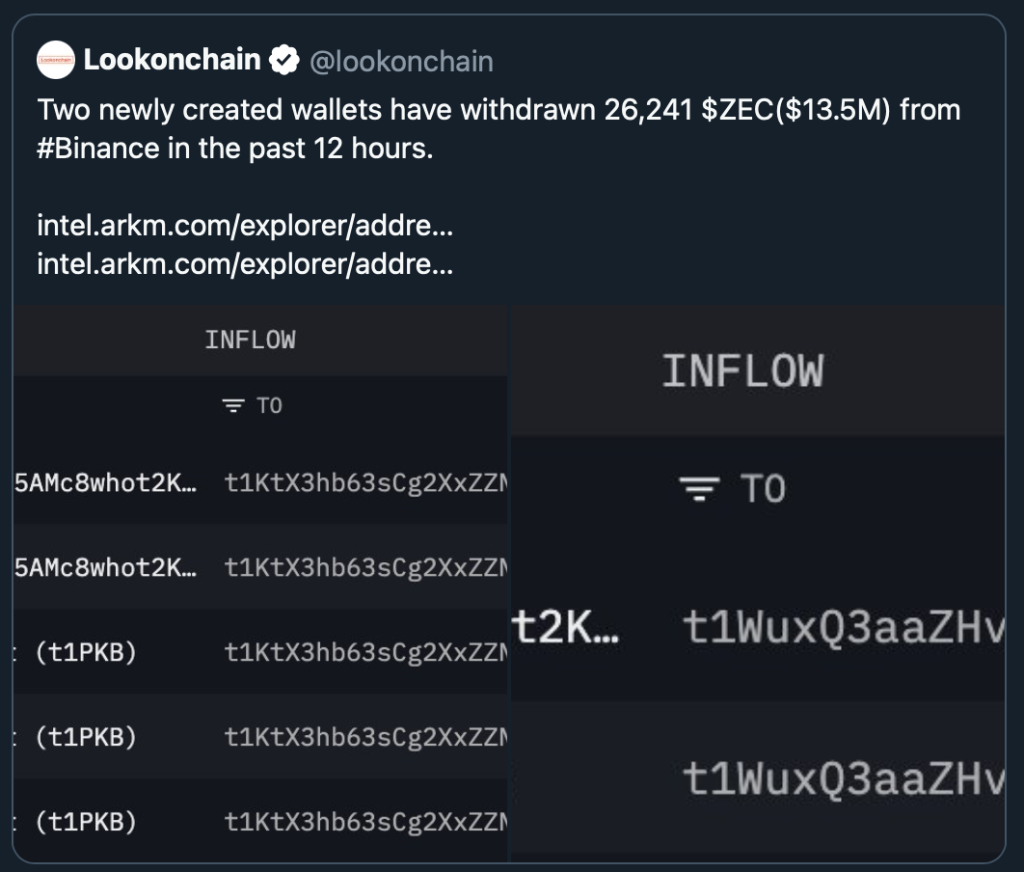
Task: Click the first 5AMc8whot2K… sender address
Action: 105,484
